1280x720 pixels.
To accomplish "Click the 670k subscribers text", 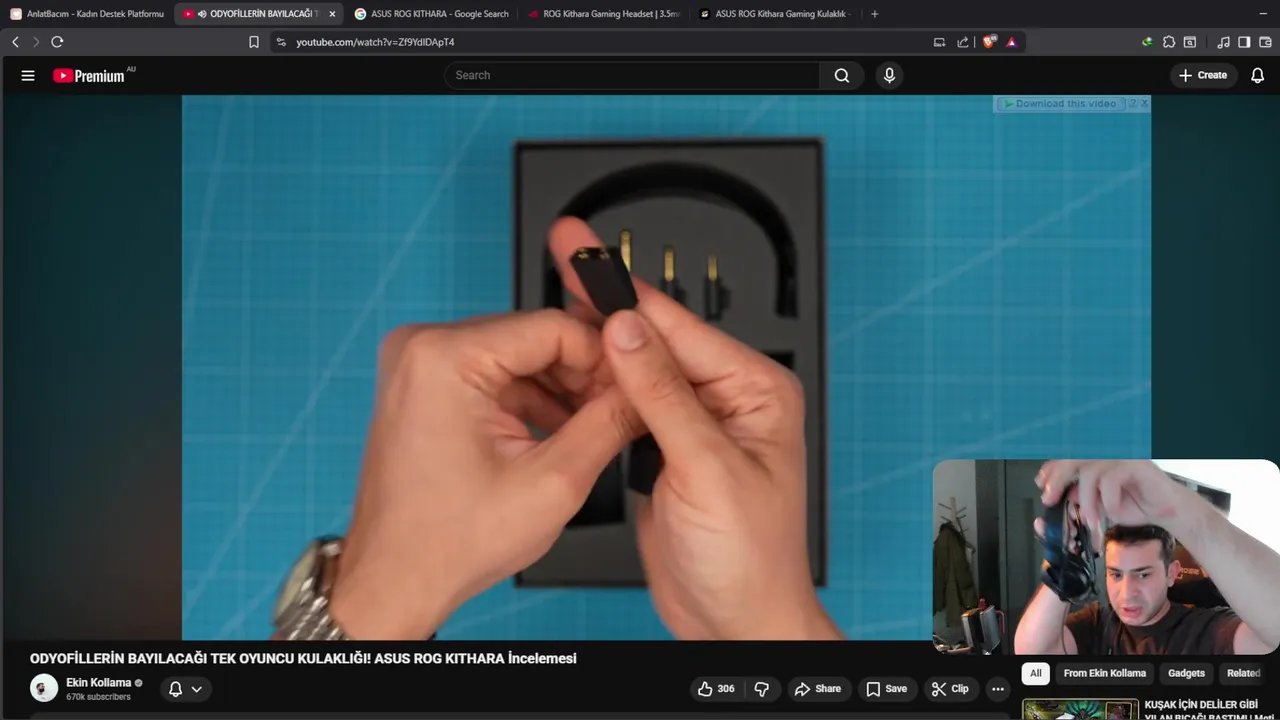I will [x=98, y=697].
